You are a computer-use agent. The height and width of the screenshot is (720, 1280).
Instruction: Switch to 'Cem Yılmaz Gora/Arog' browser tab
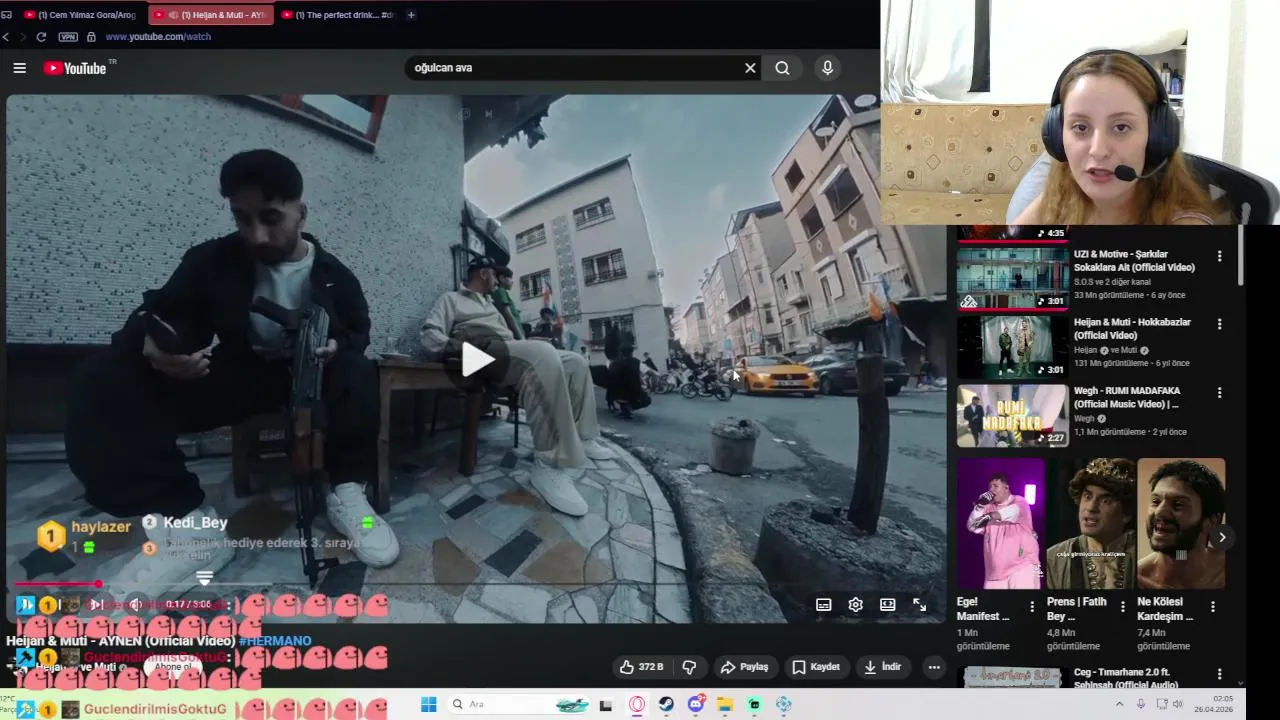point(80,15)
